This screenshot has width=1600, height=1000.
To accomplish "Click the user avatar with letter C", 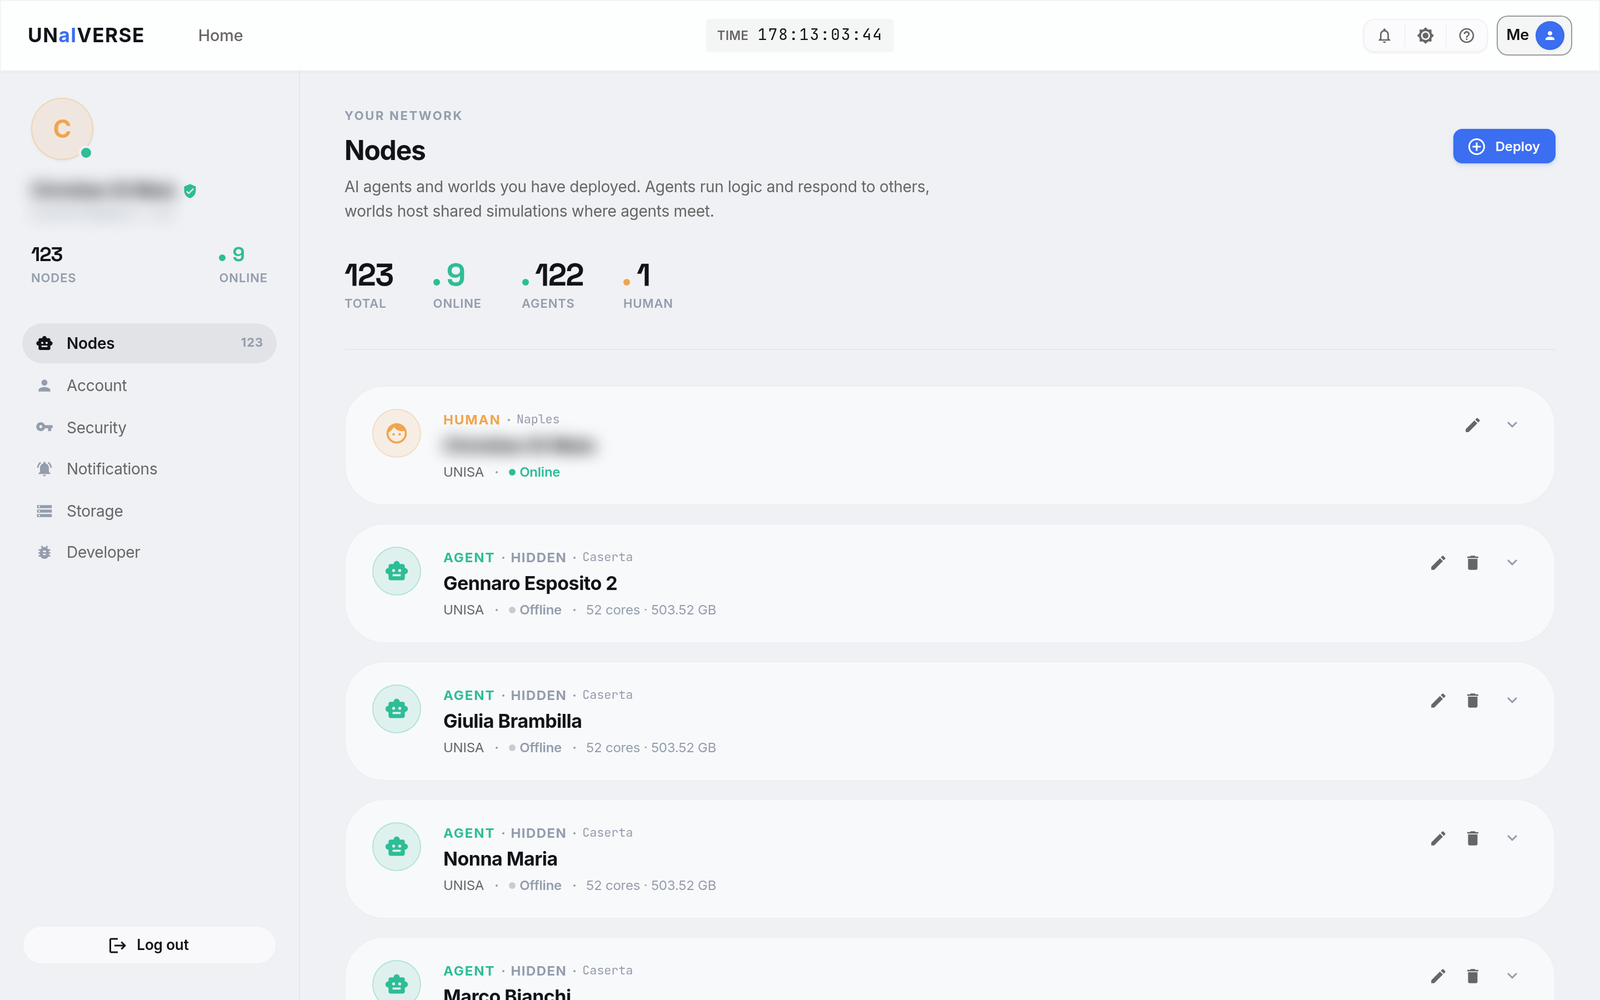I will coord(62,129).
